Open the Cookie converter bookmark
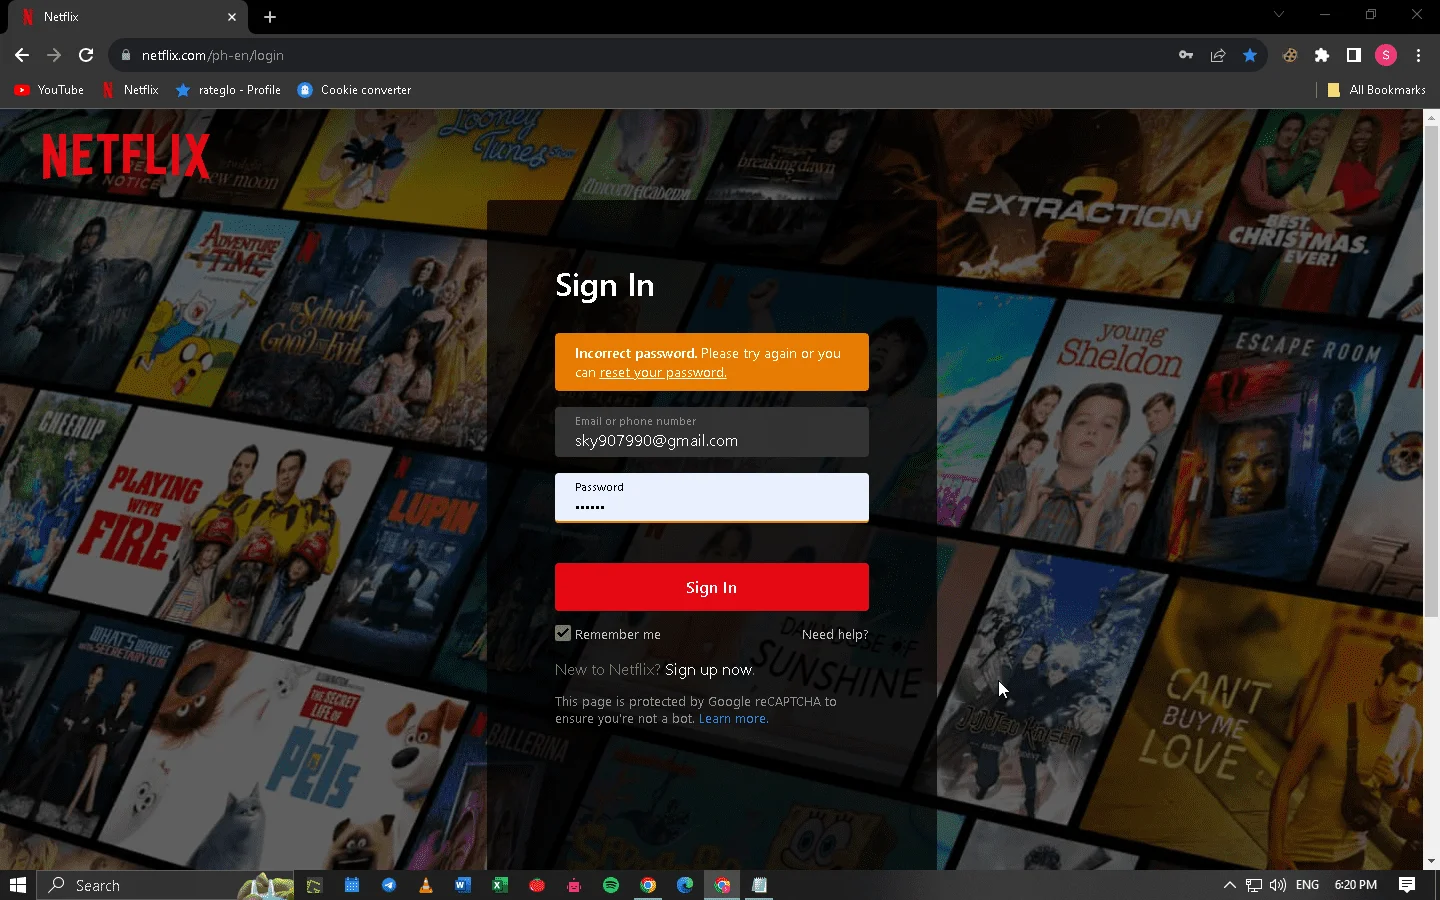 click(x=354, y=90)
